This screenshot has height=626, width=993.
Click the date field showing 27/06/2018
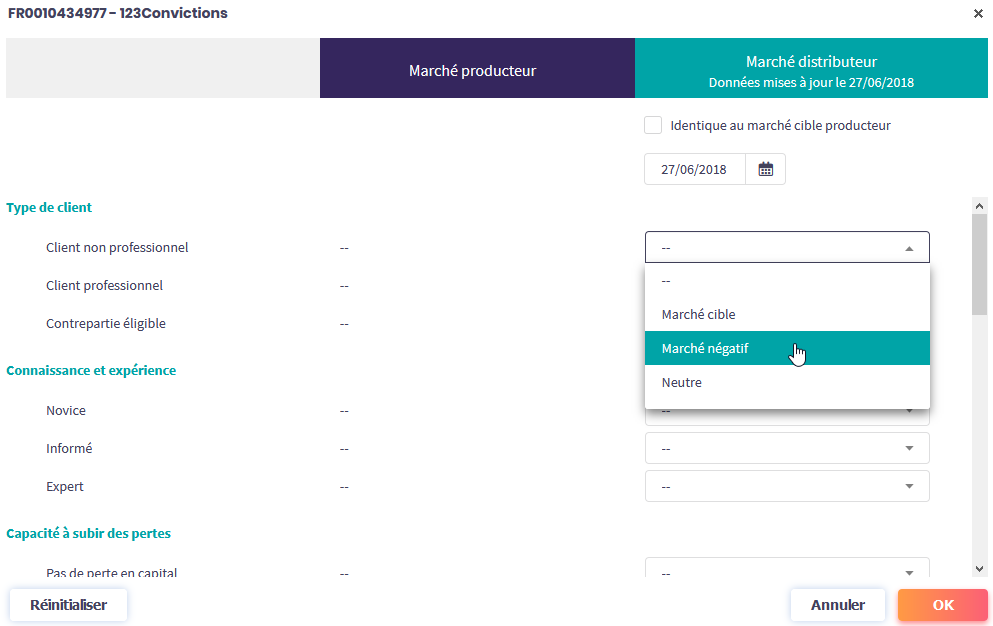tap(694, 169)
